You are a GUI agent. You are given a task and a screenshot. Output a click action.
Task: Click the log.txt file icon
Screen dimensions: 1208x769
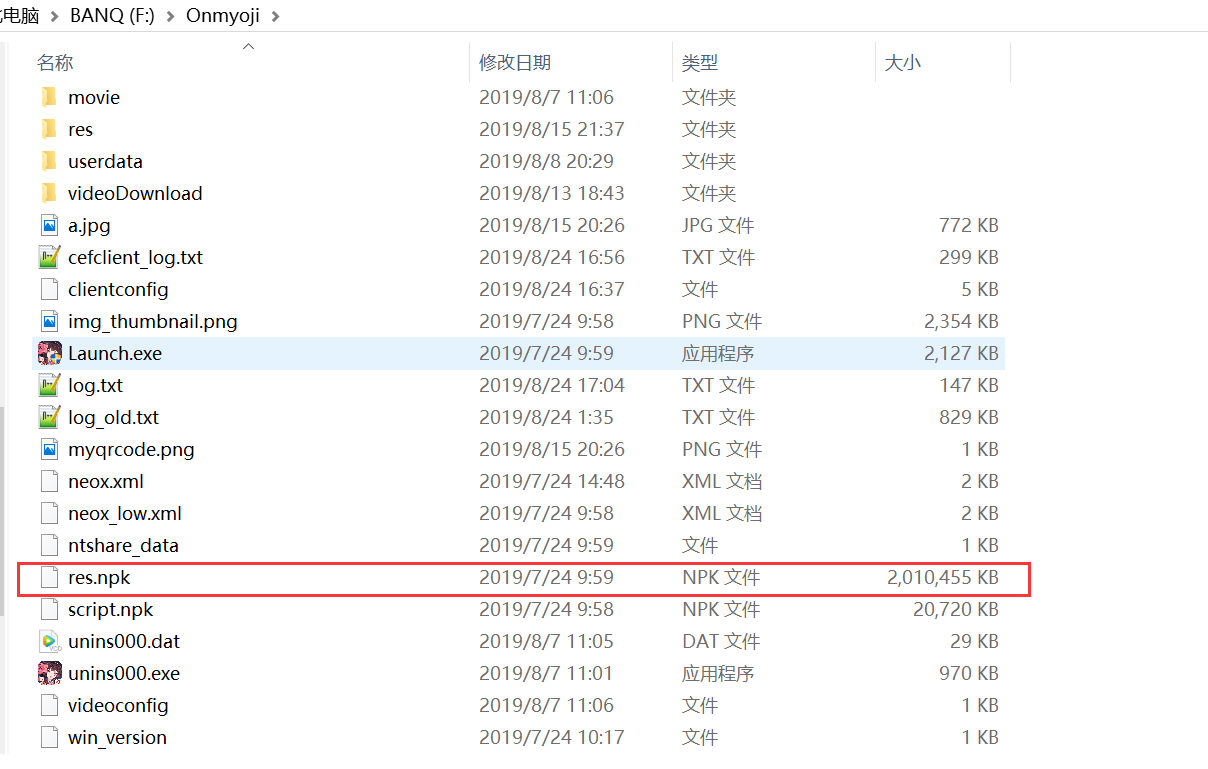[x=49, y=385]
